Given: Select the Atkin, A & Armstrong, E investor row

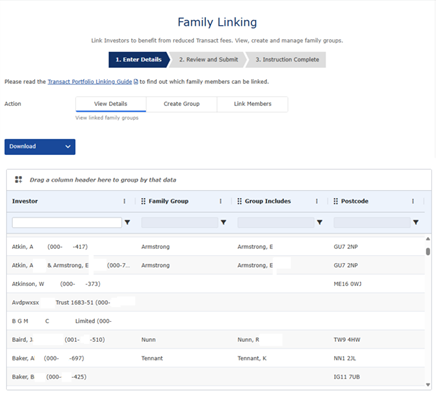Looking at the screenshot, I should click(216, 265).
